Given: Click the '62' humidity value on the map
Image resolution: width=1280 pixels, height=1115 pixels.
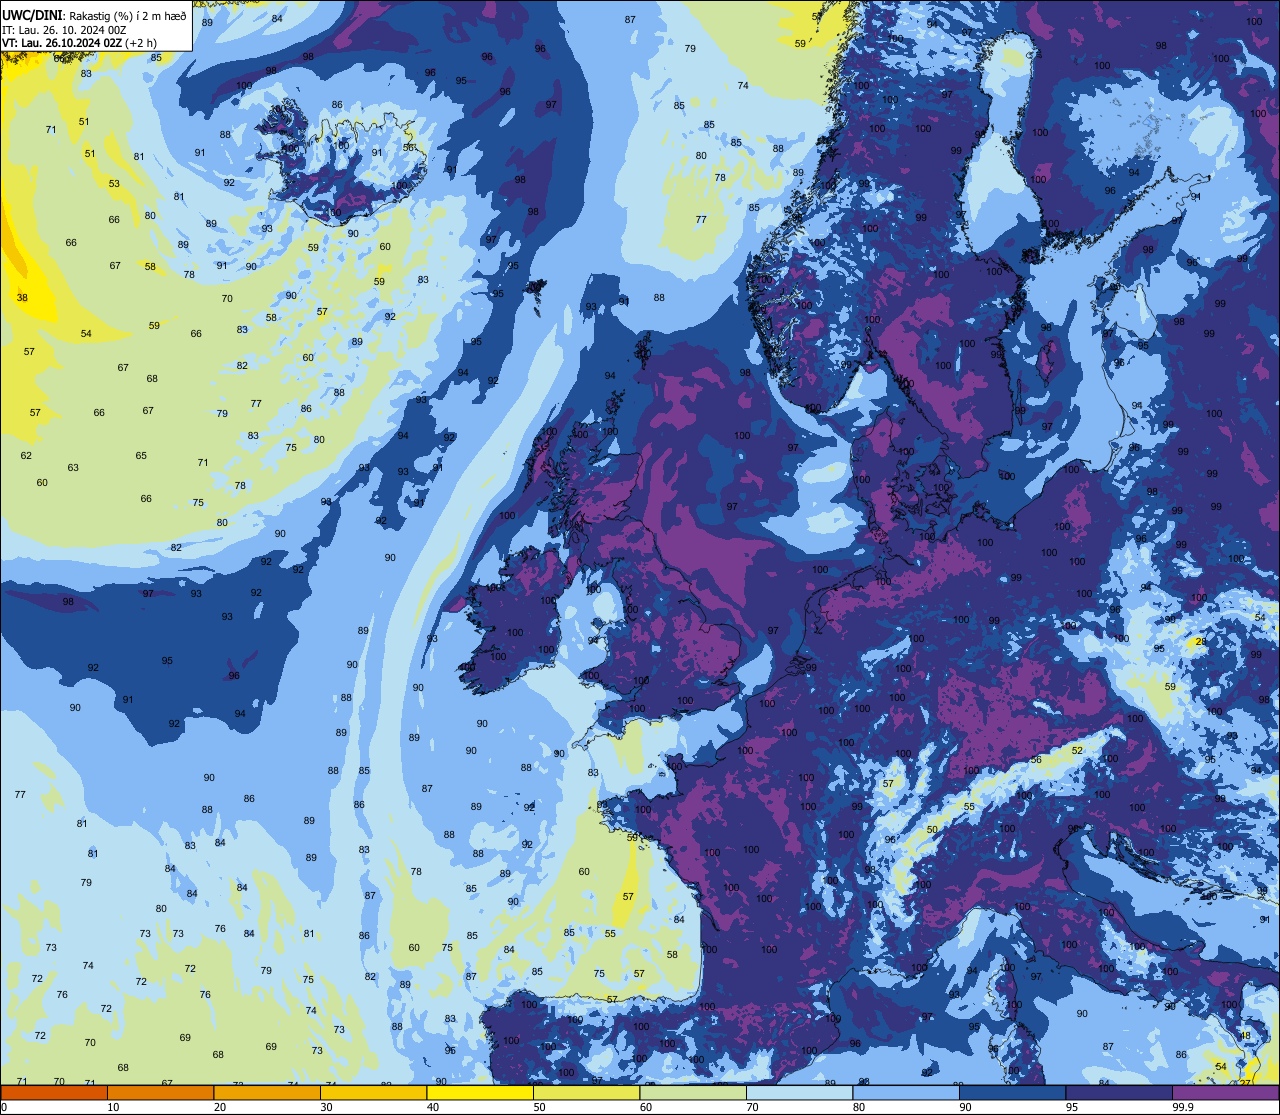Looking at the screenshot, I should coord(26,455).
